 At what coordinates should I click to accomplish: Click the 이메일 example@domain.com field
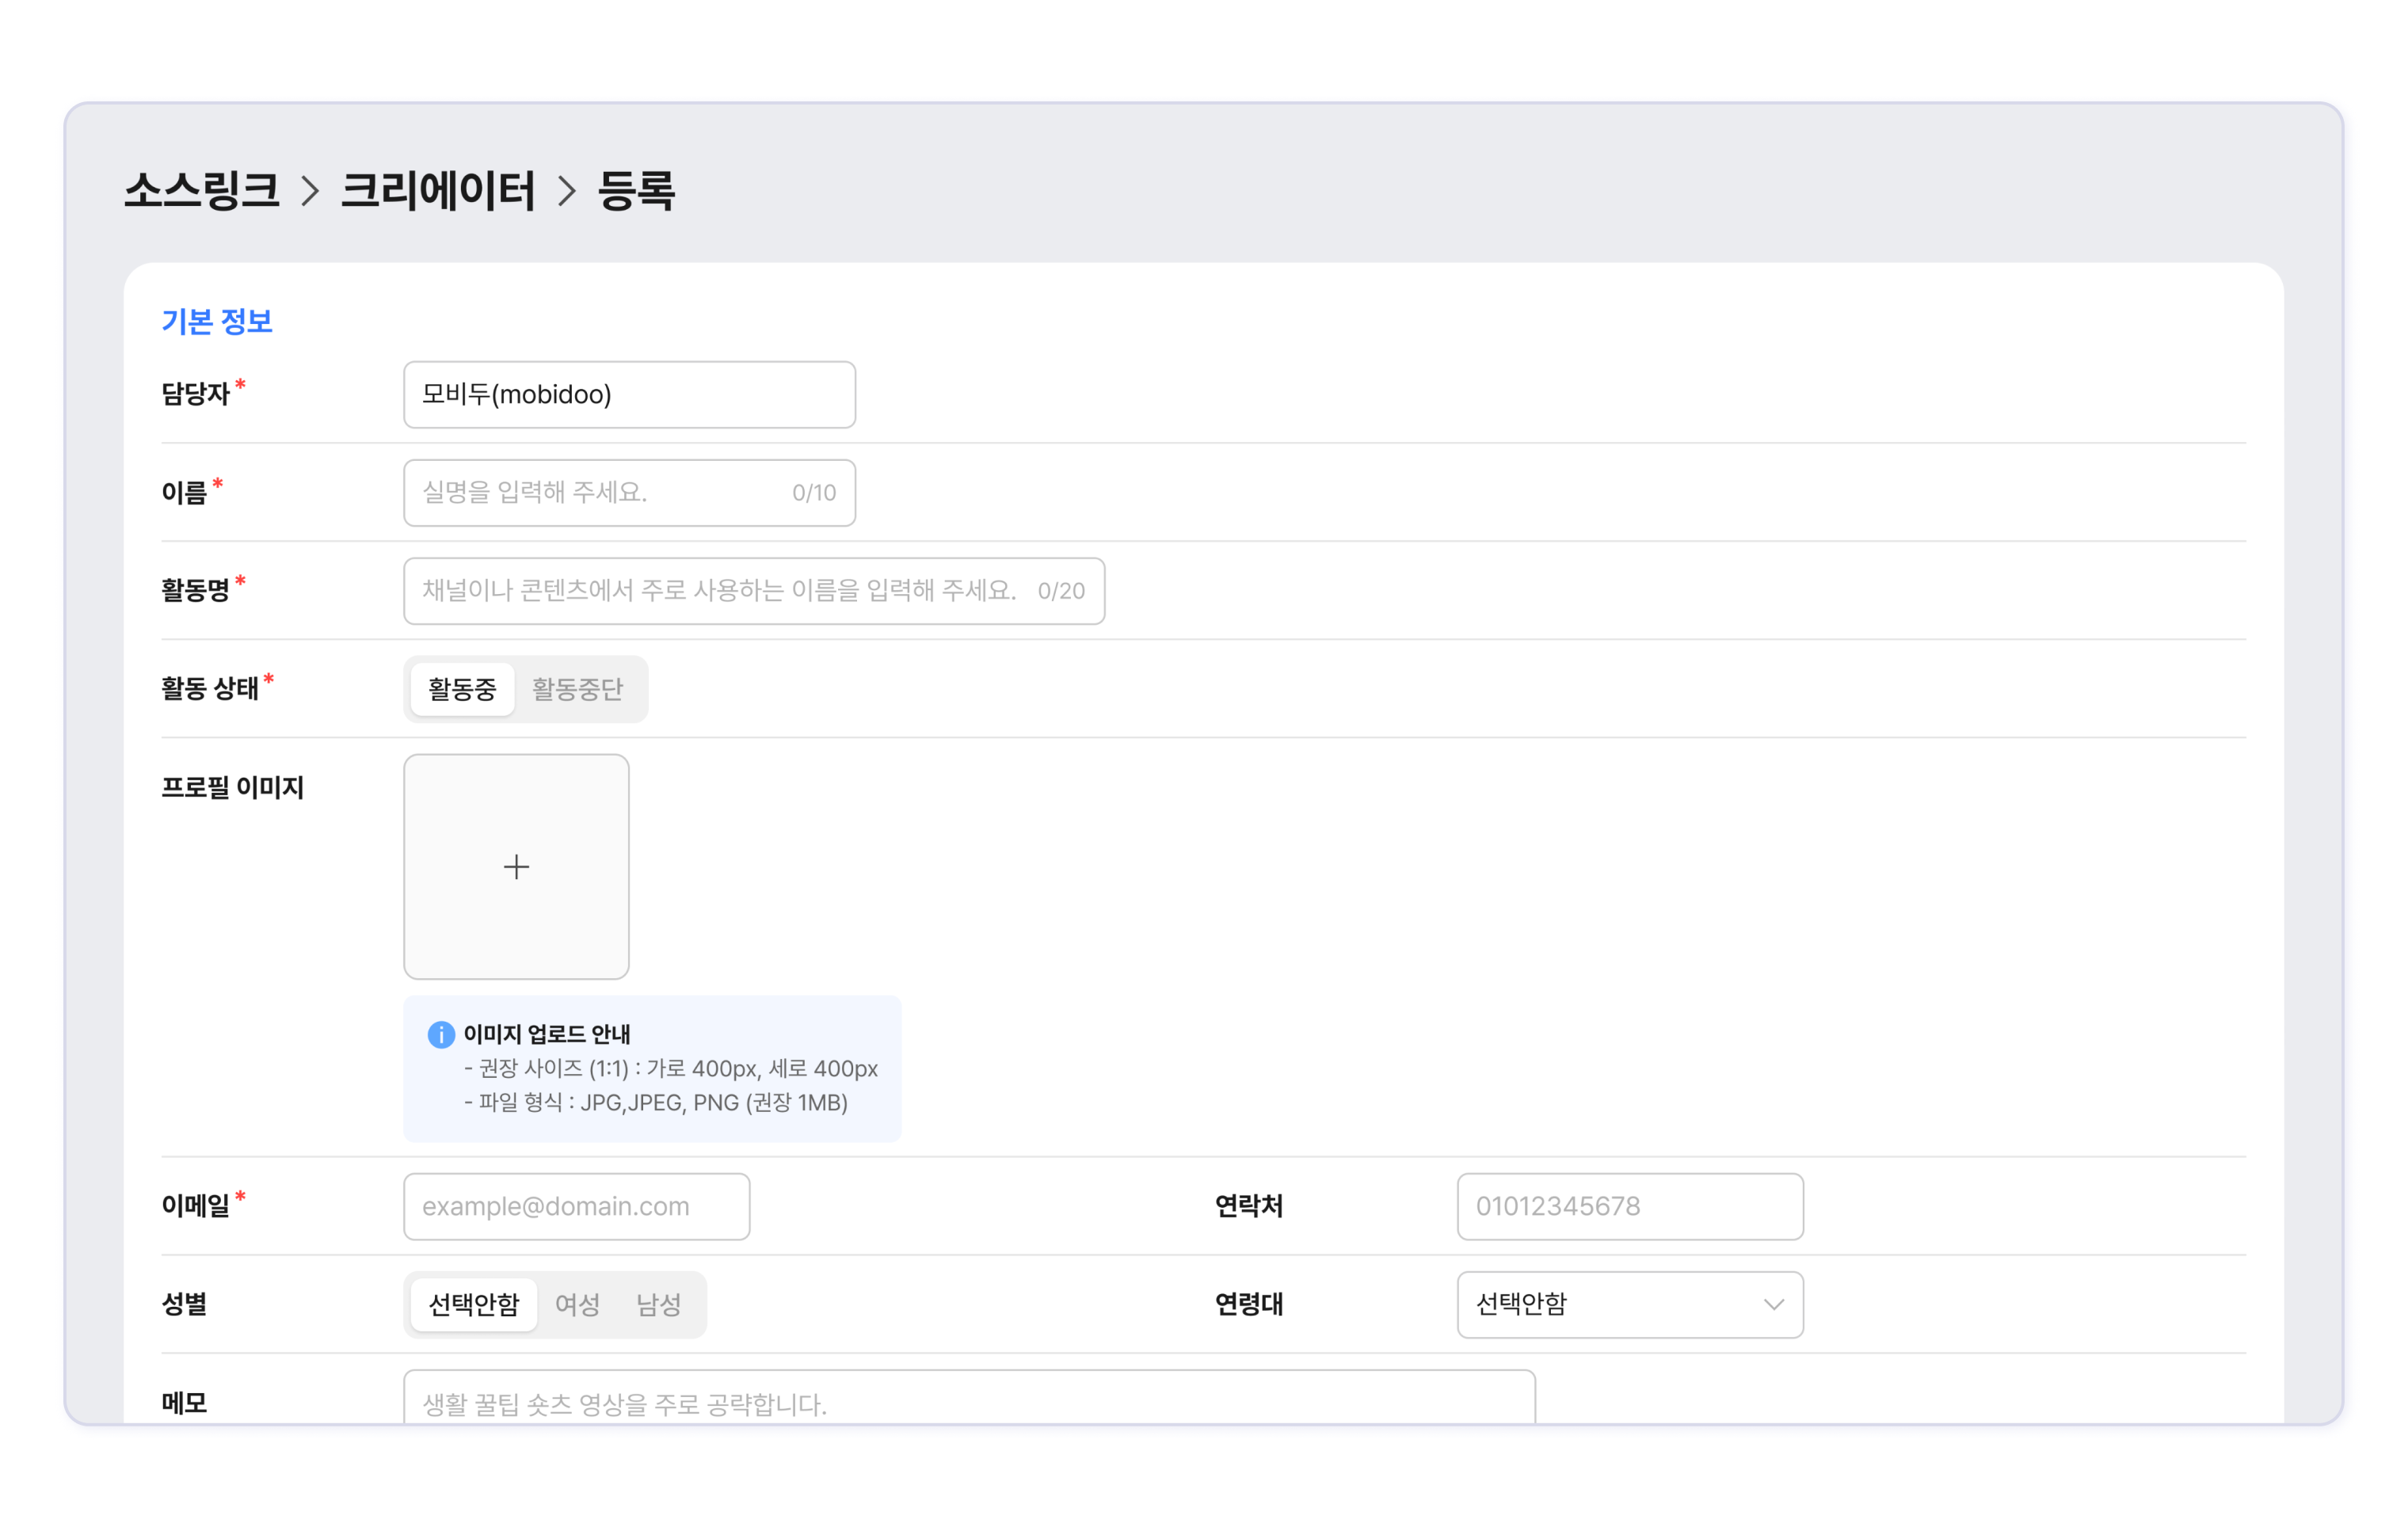click(576, 1206)
